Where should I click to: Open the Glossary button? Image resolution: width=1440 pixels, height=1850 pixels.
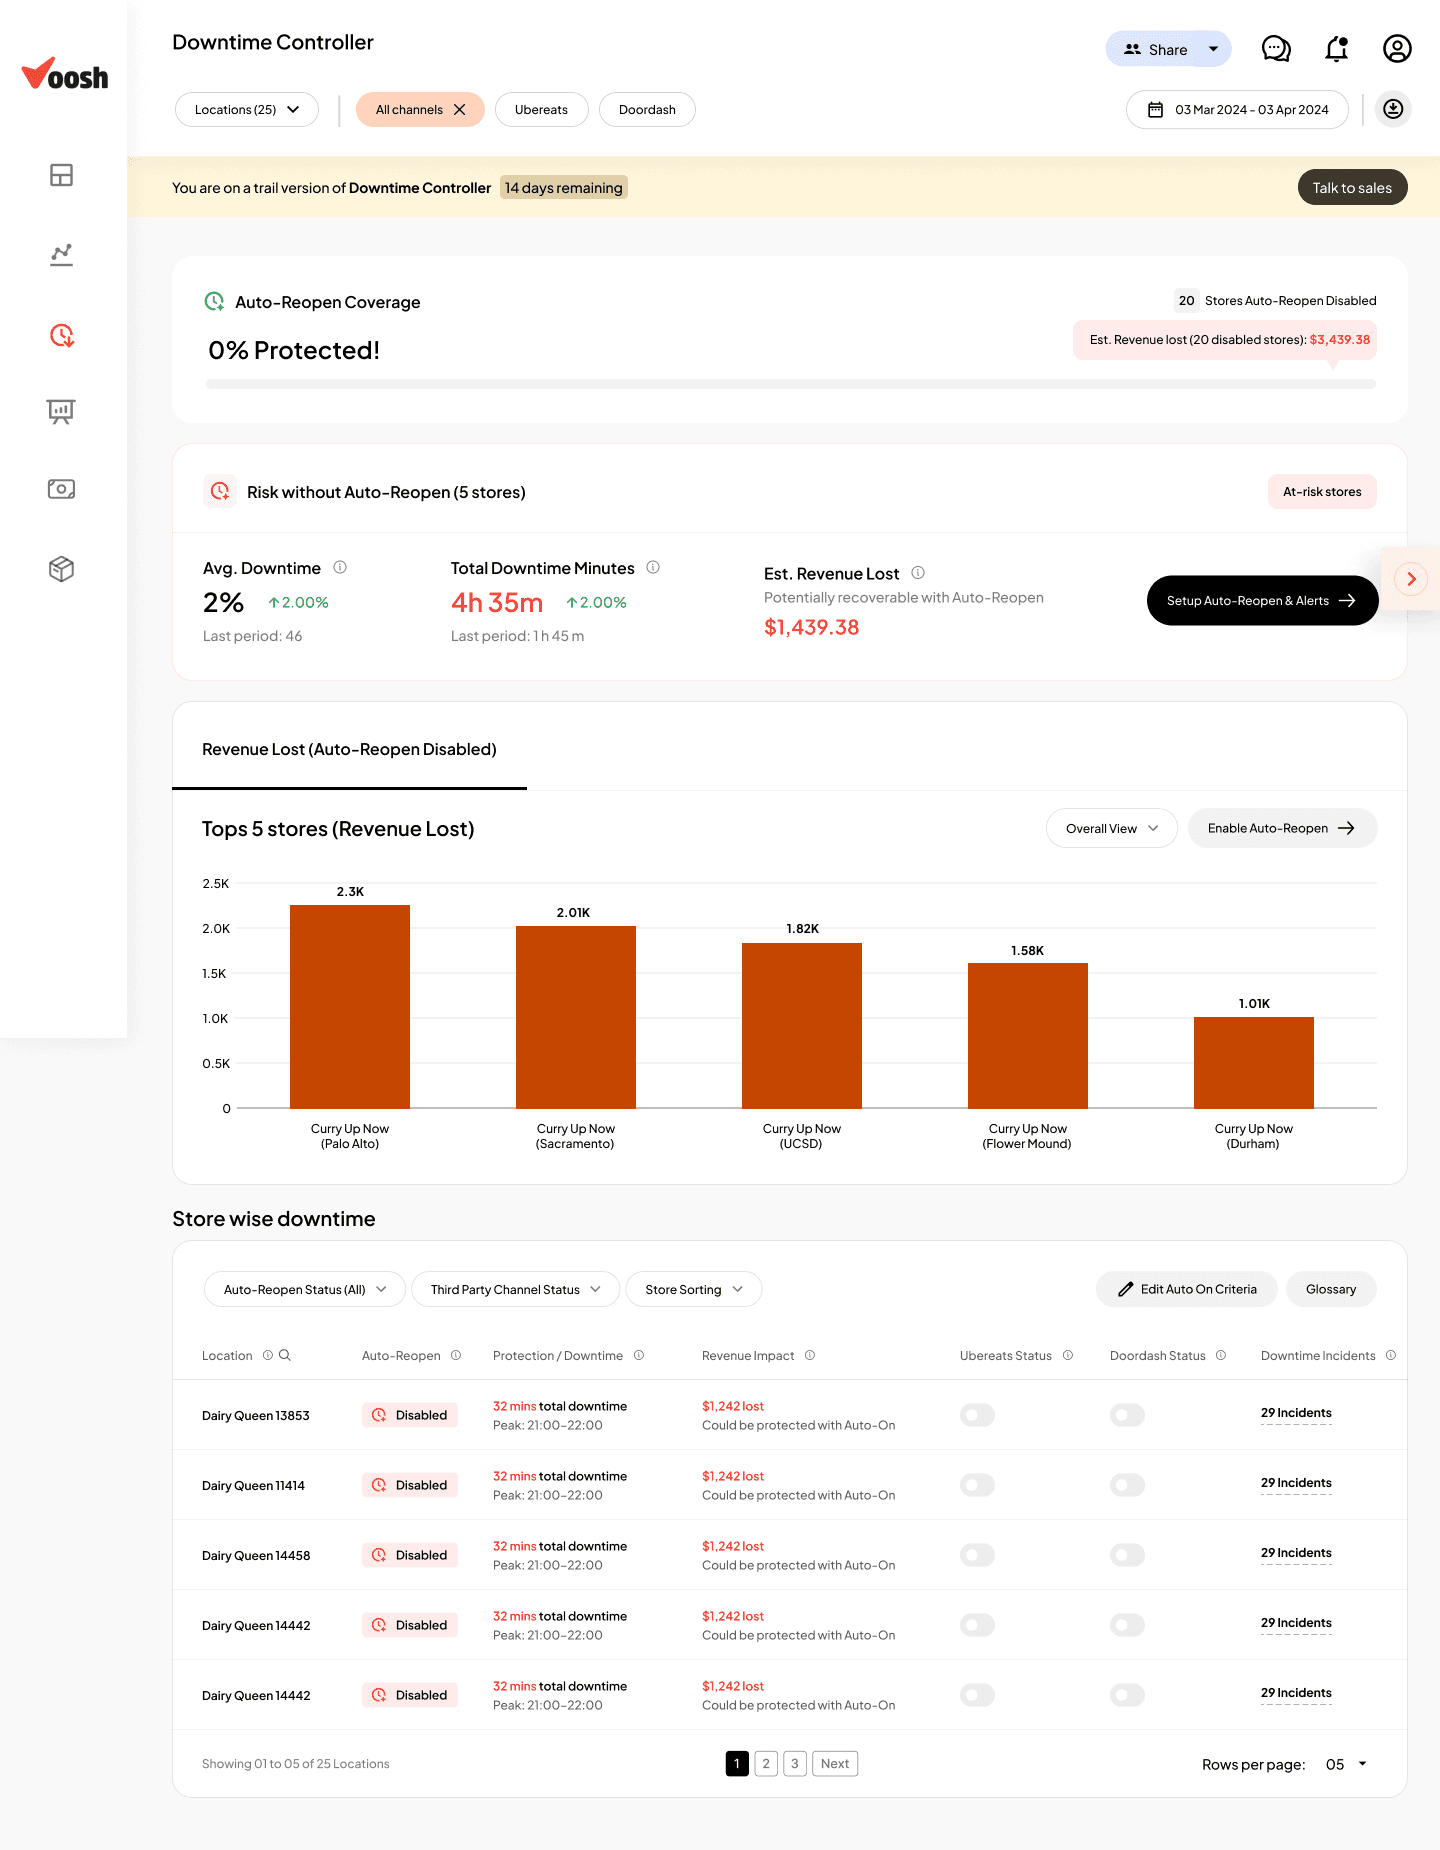(1331, 1289)
